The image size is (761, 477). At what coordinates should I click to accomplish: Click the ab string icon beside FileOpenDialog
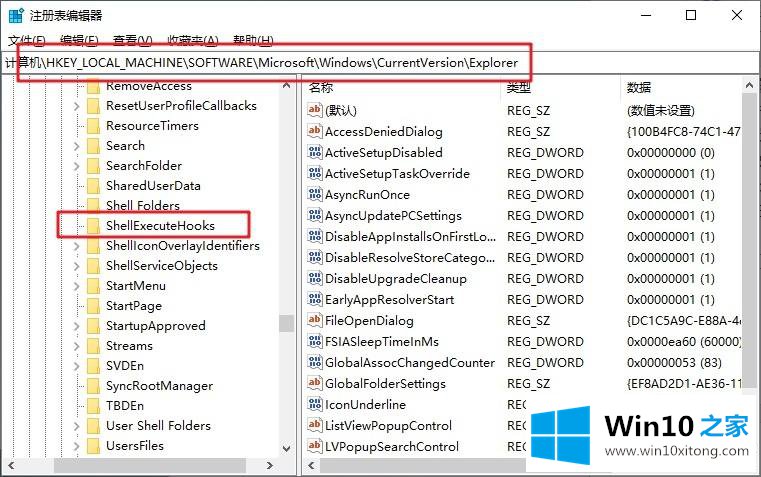pyautogui.click(x=314, y=320)
